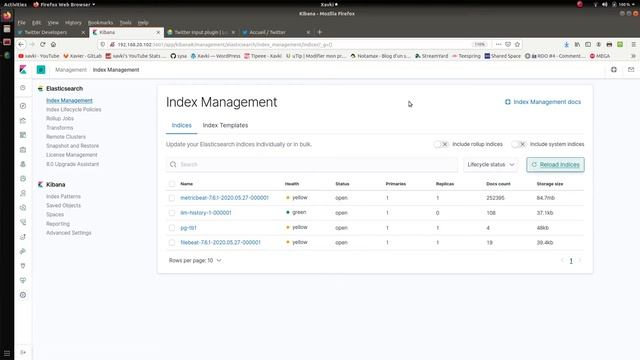Viewport: 640px width, 360px height.
Task: Check the filebeat-7.6.1 index checkbox
Action: pos(172,242)
